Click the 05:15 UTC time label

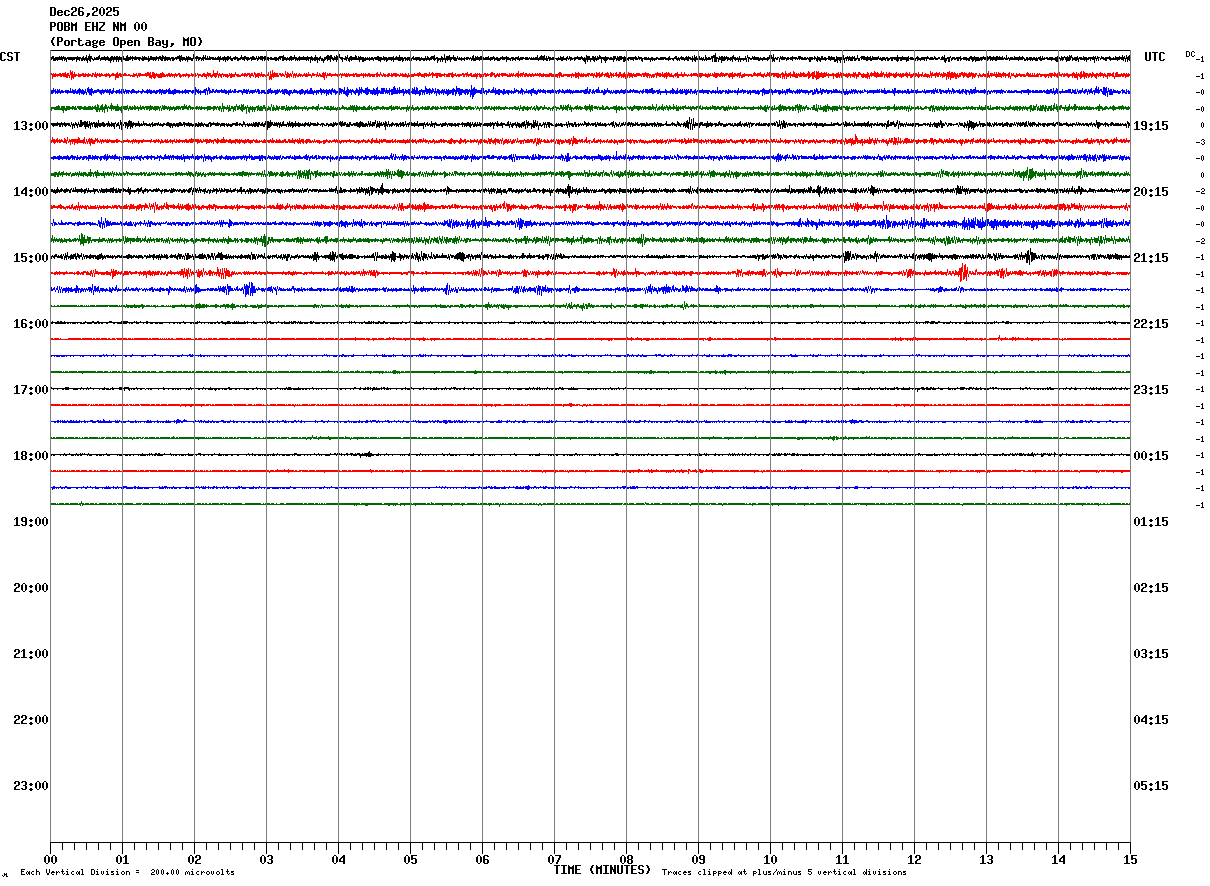coord(1151,786)
